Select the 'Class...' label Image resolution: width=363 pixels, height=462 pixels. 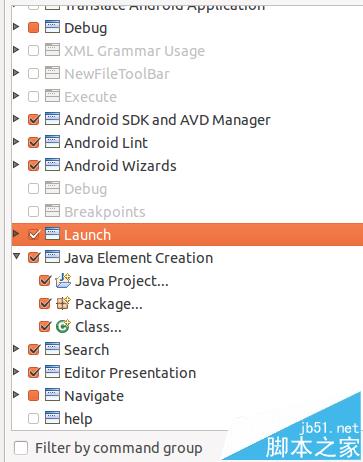pyautogui.click(x=98, y=327)
